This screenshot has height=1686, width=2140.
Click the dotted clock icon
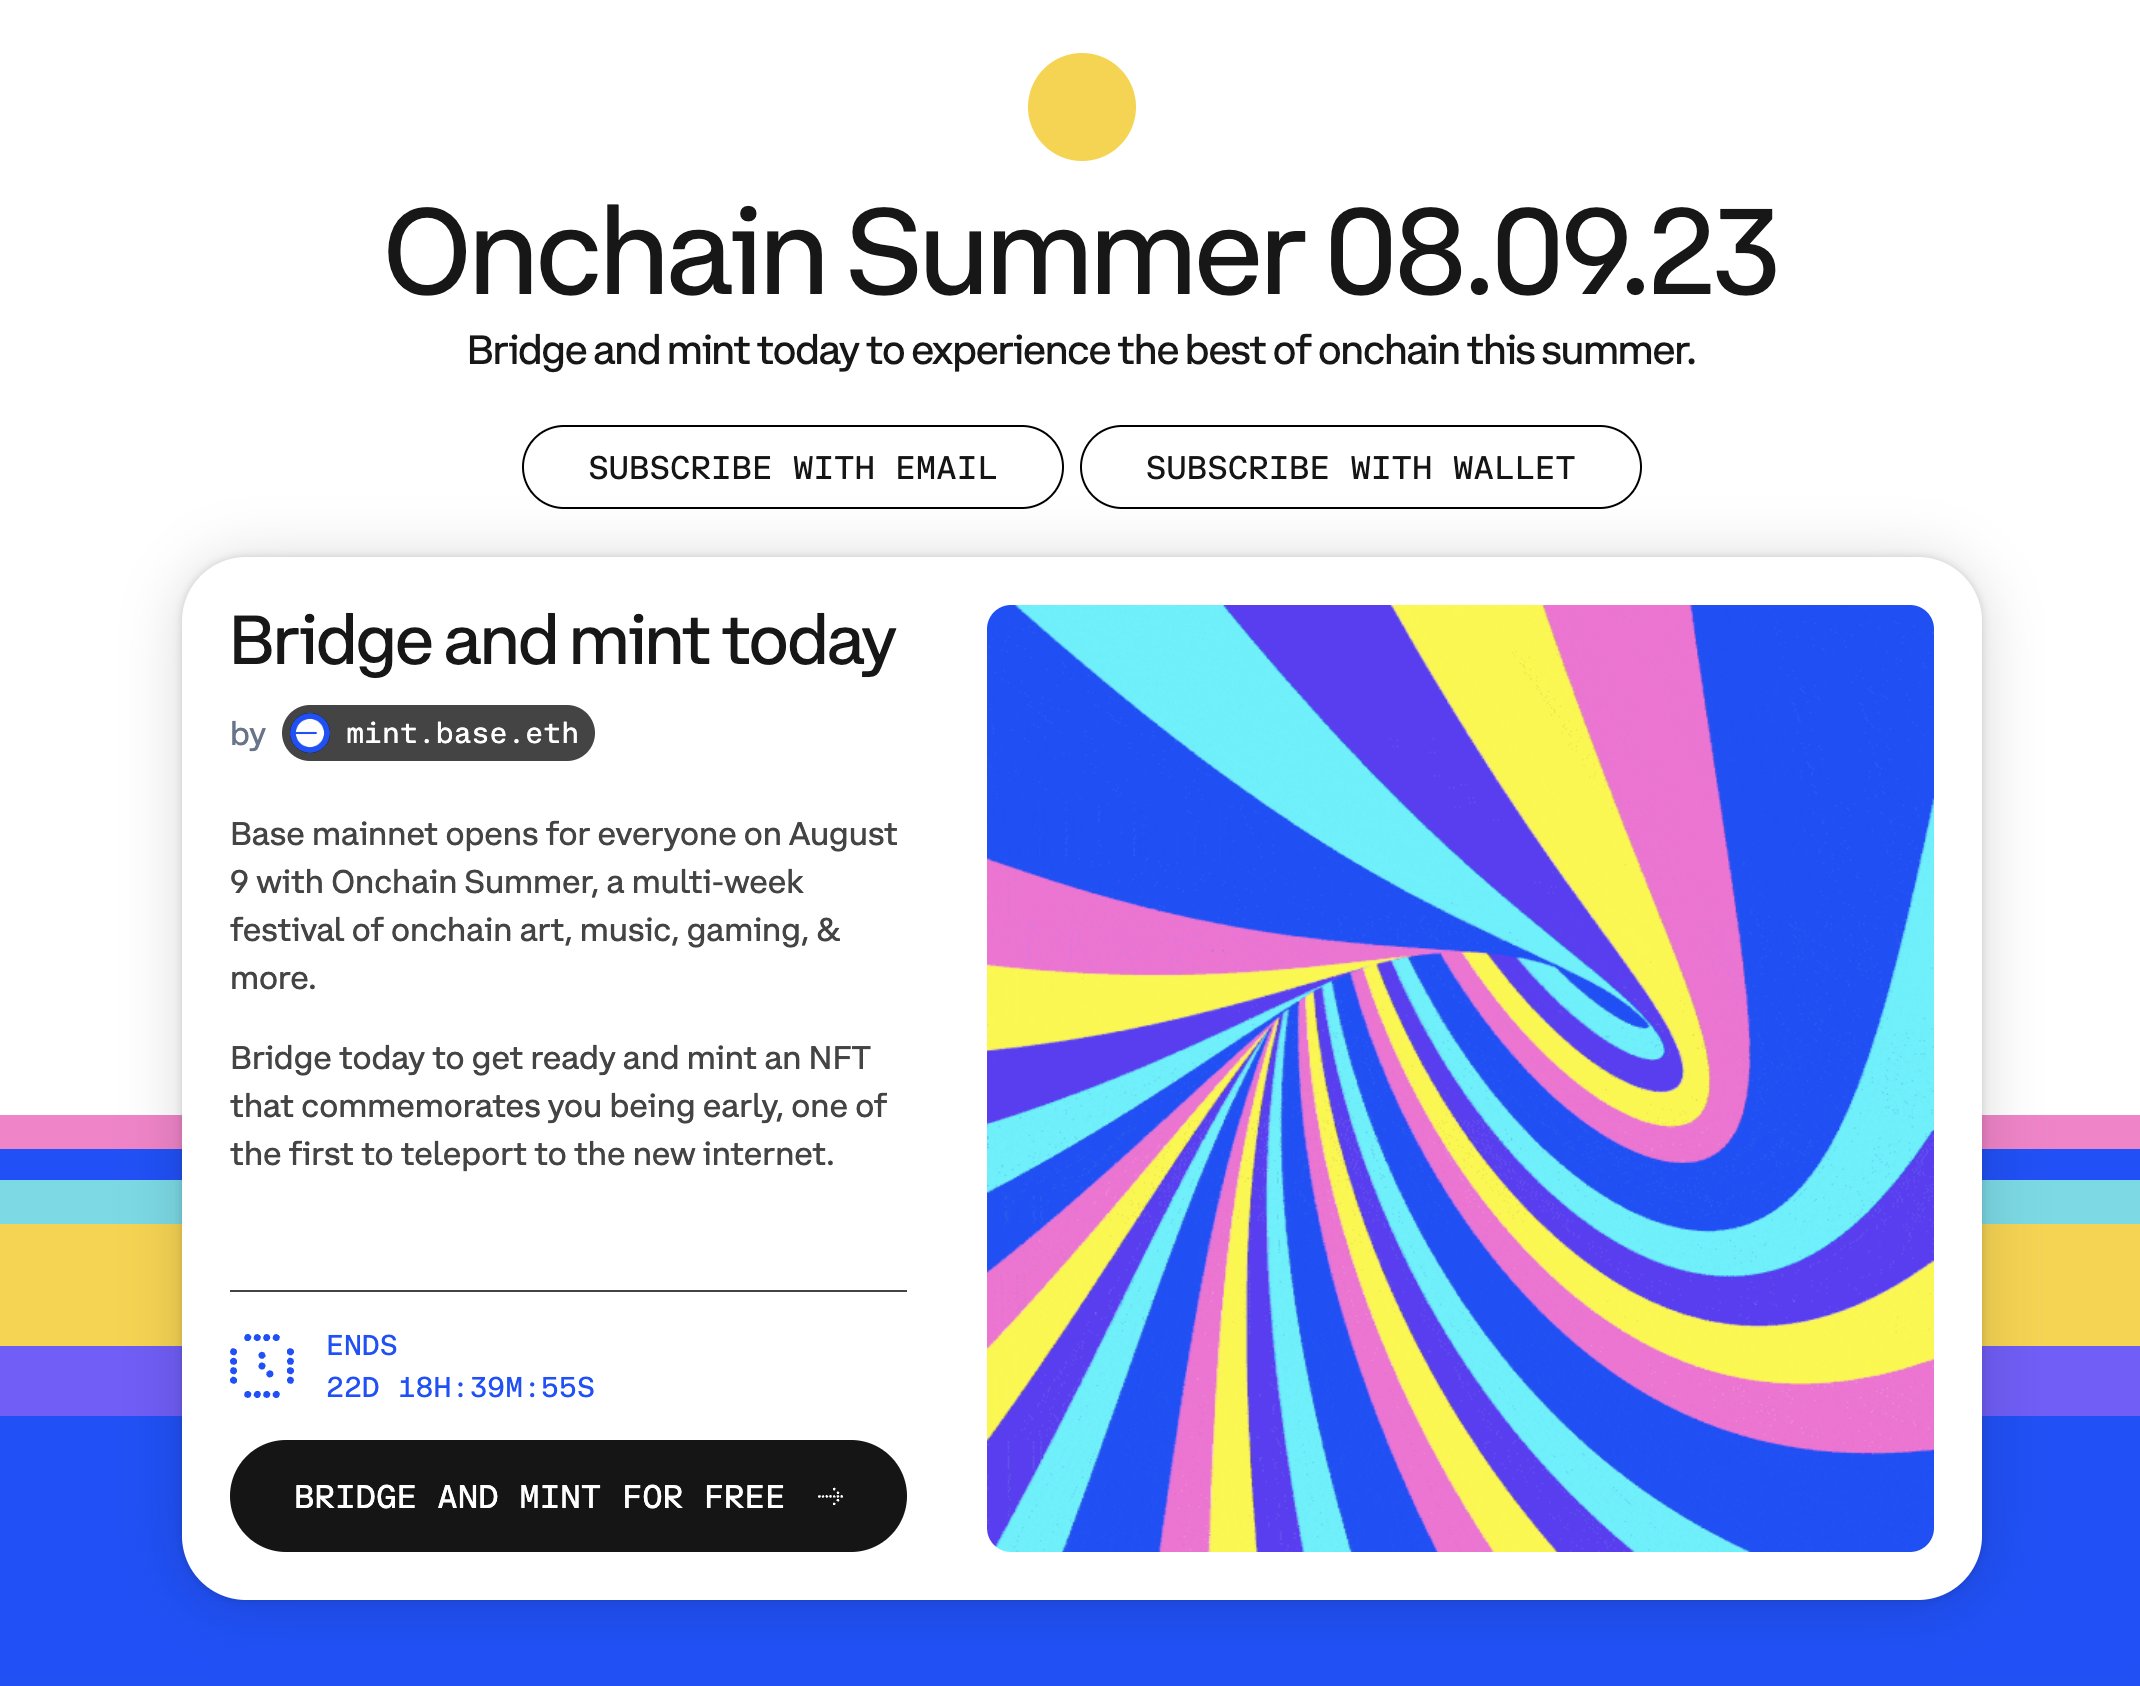click(x=262, y=1365)
